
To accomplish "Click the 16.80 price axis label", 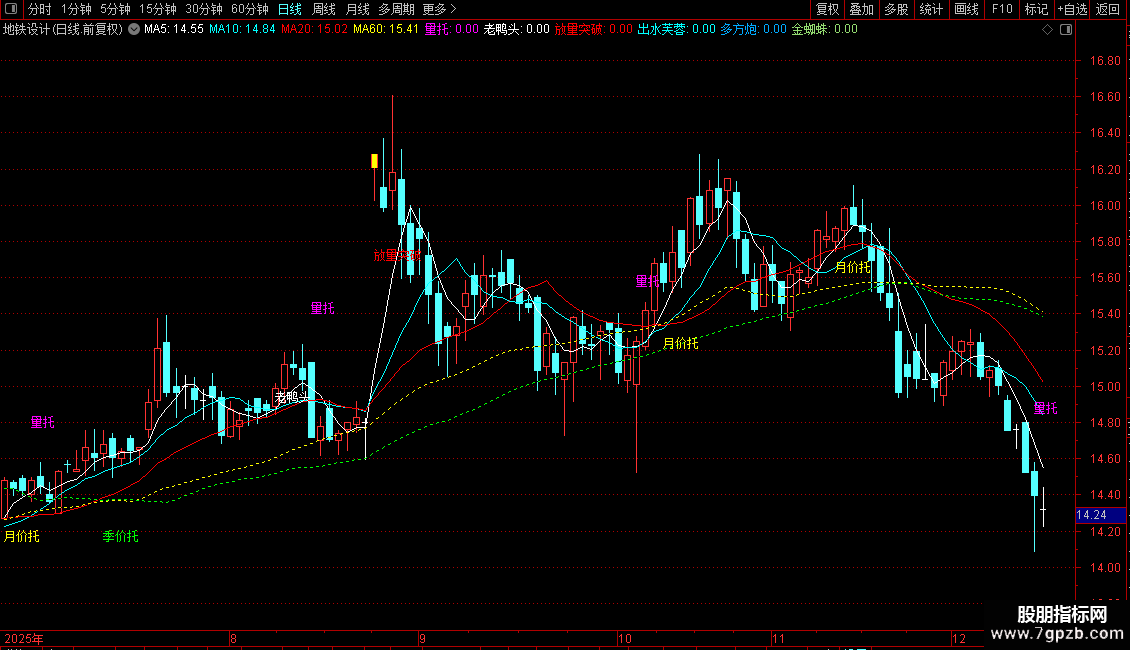I will [1105, 61].
